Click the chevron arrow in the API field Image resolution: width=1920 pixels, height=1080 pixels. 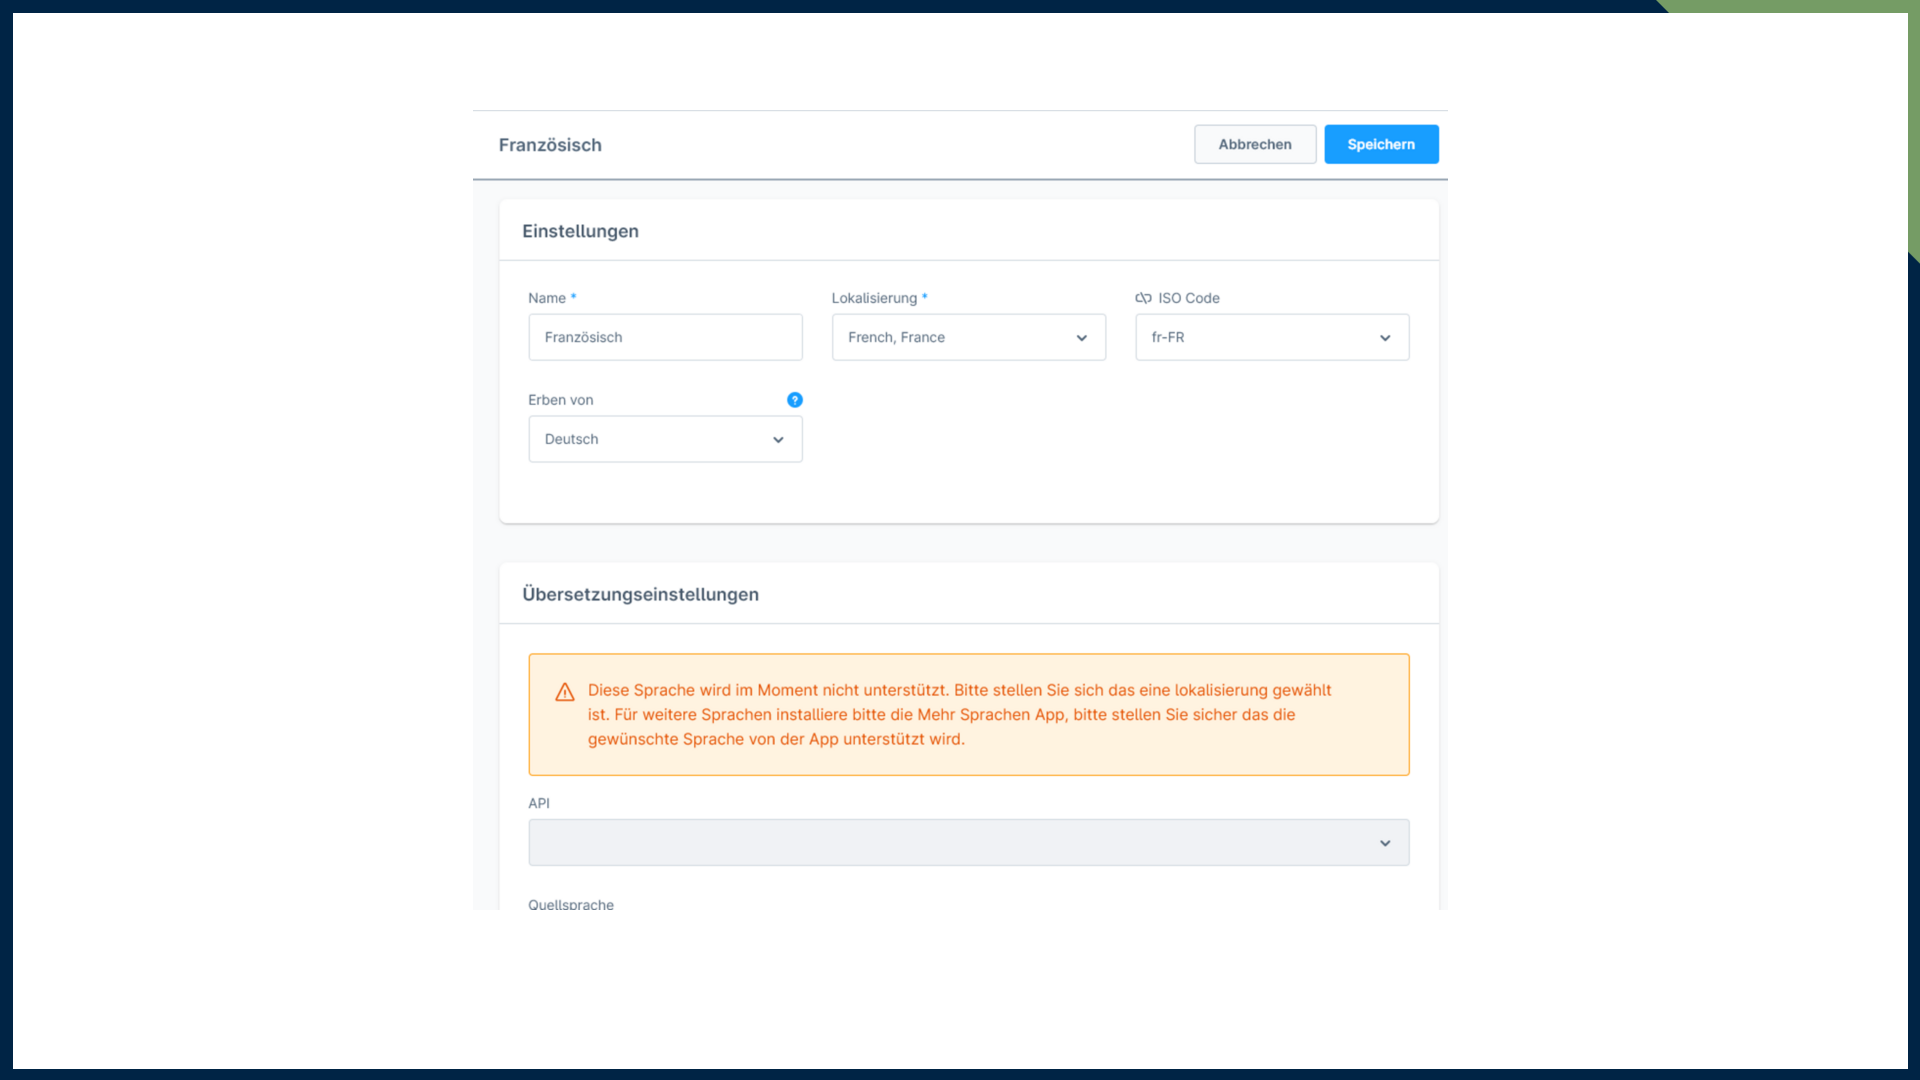(x=1385, y=843)
